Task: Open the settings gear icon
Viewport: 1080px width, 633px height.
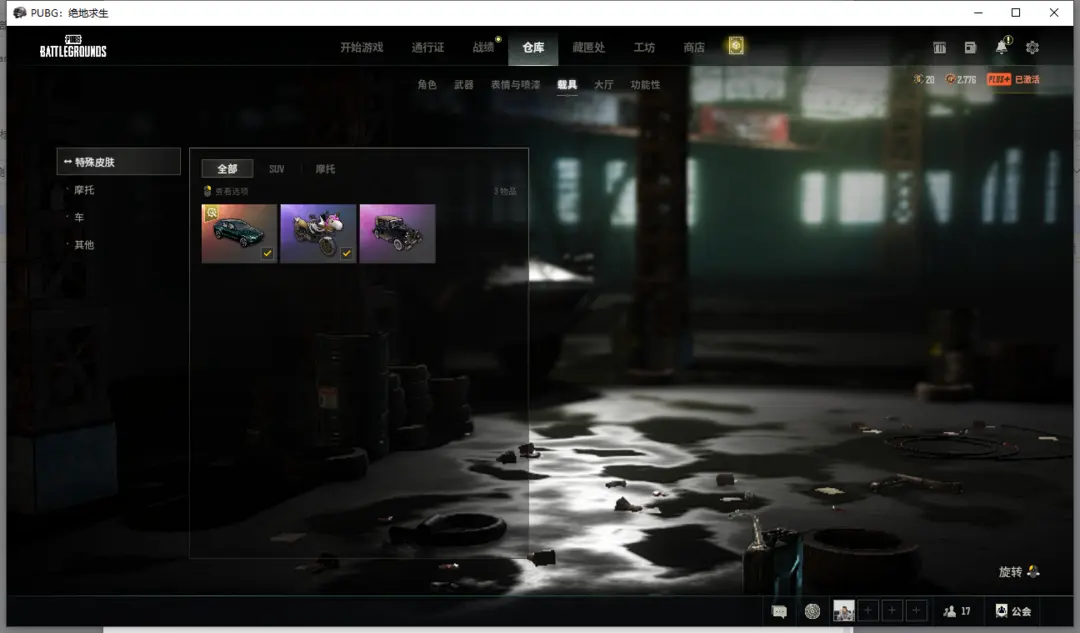Action: pos(1032,48)
